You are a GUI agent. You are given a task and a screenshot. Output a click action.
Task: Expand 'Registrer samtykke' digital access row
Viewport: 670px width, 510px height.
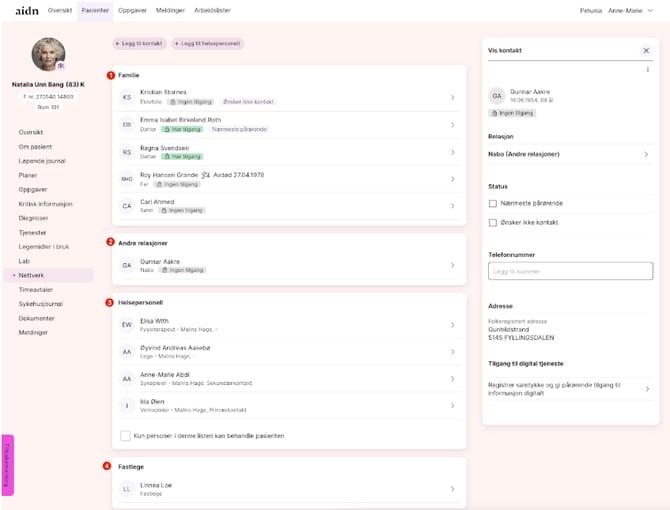click(x=645, y=388)
